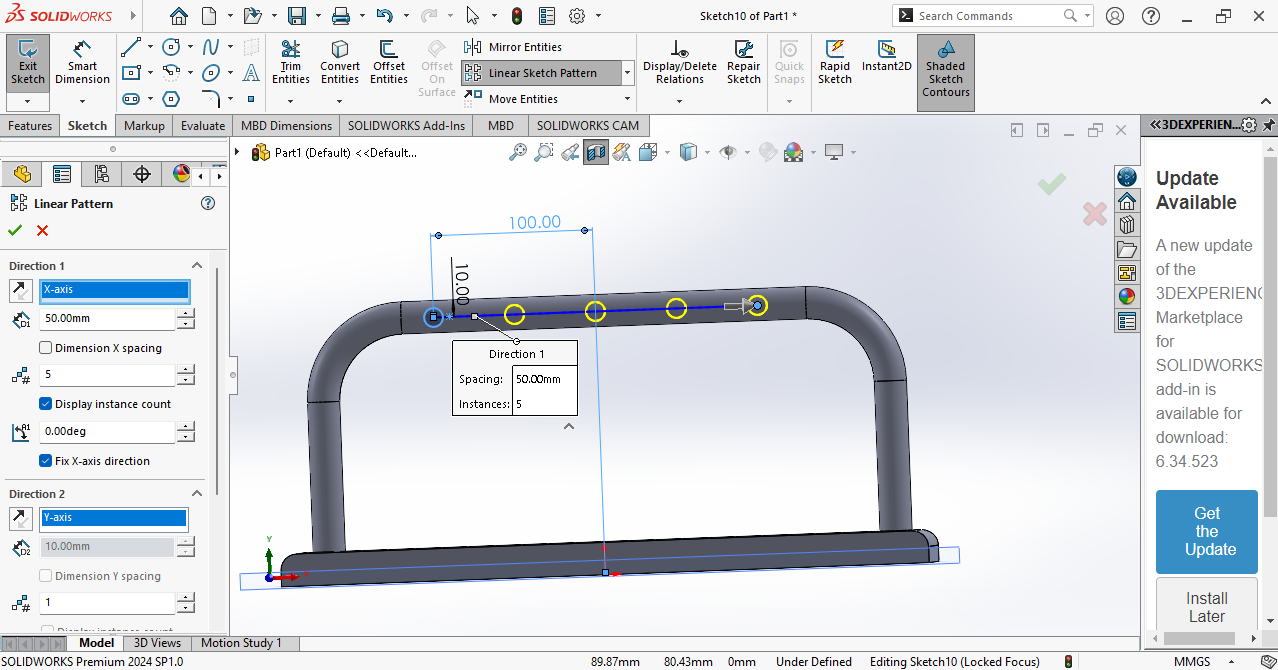The width and height of the screenshot is (1278, 670).
Task: Click Get the Update button
Action: (x=1207, y=531)
